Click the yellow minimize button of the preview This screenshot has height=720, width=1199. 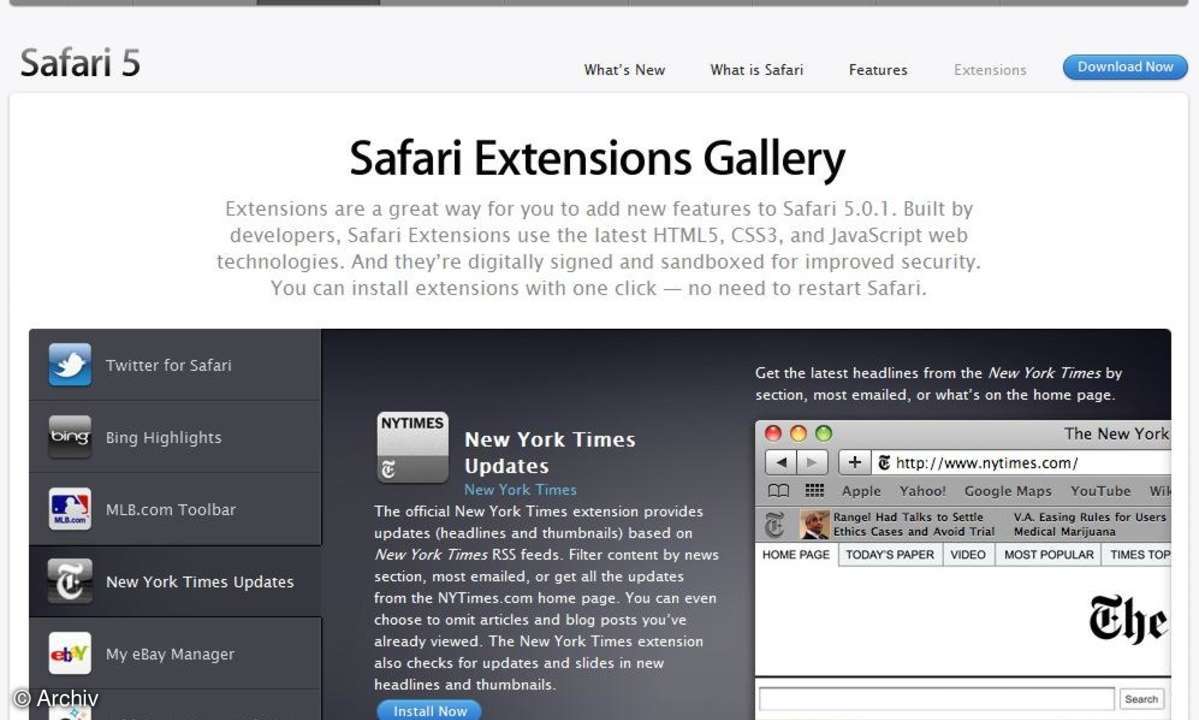click(x=798, y=433)
